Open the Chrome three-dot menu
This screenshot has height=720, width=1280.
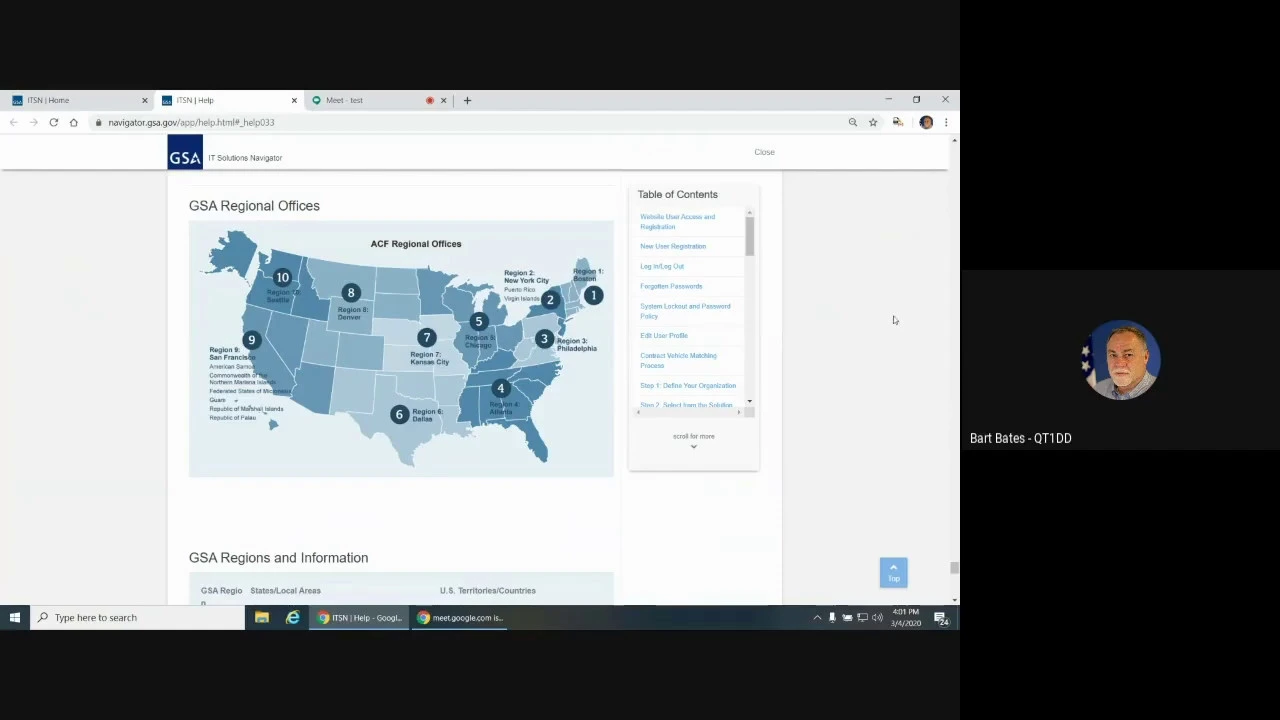click(946, 122)
